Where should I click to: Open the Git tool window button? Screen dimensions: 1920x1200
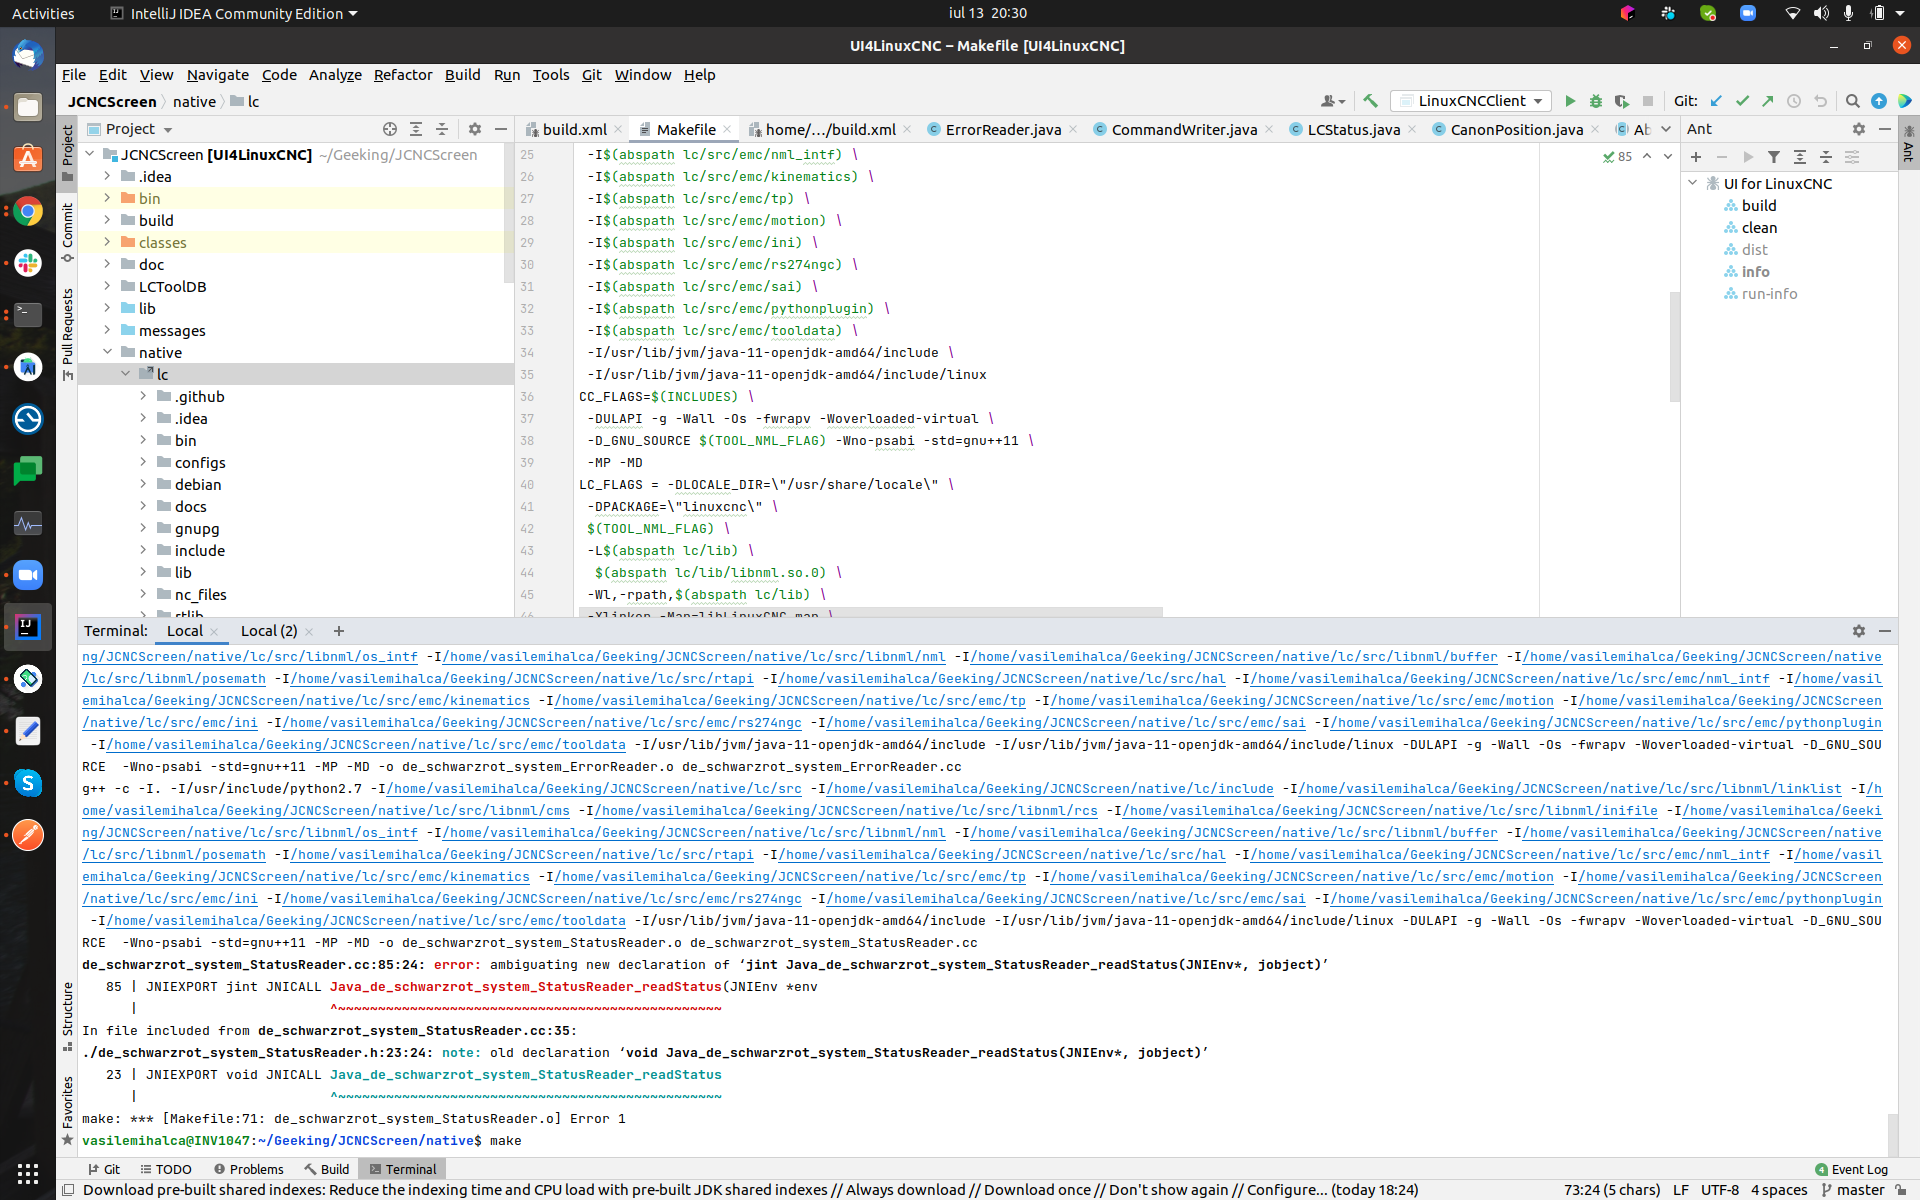(103, 1169)
